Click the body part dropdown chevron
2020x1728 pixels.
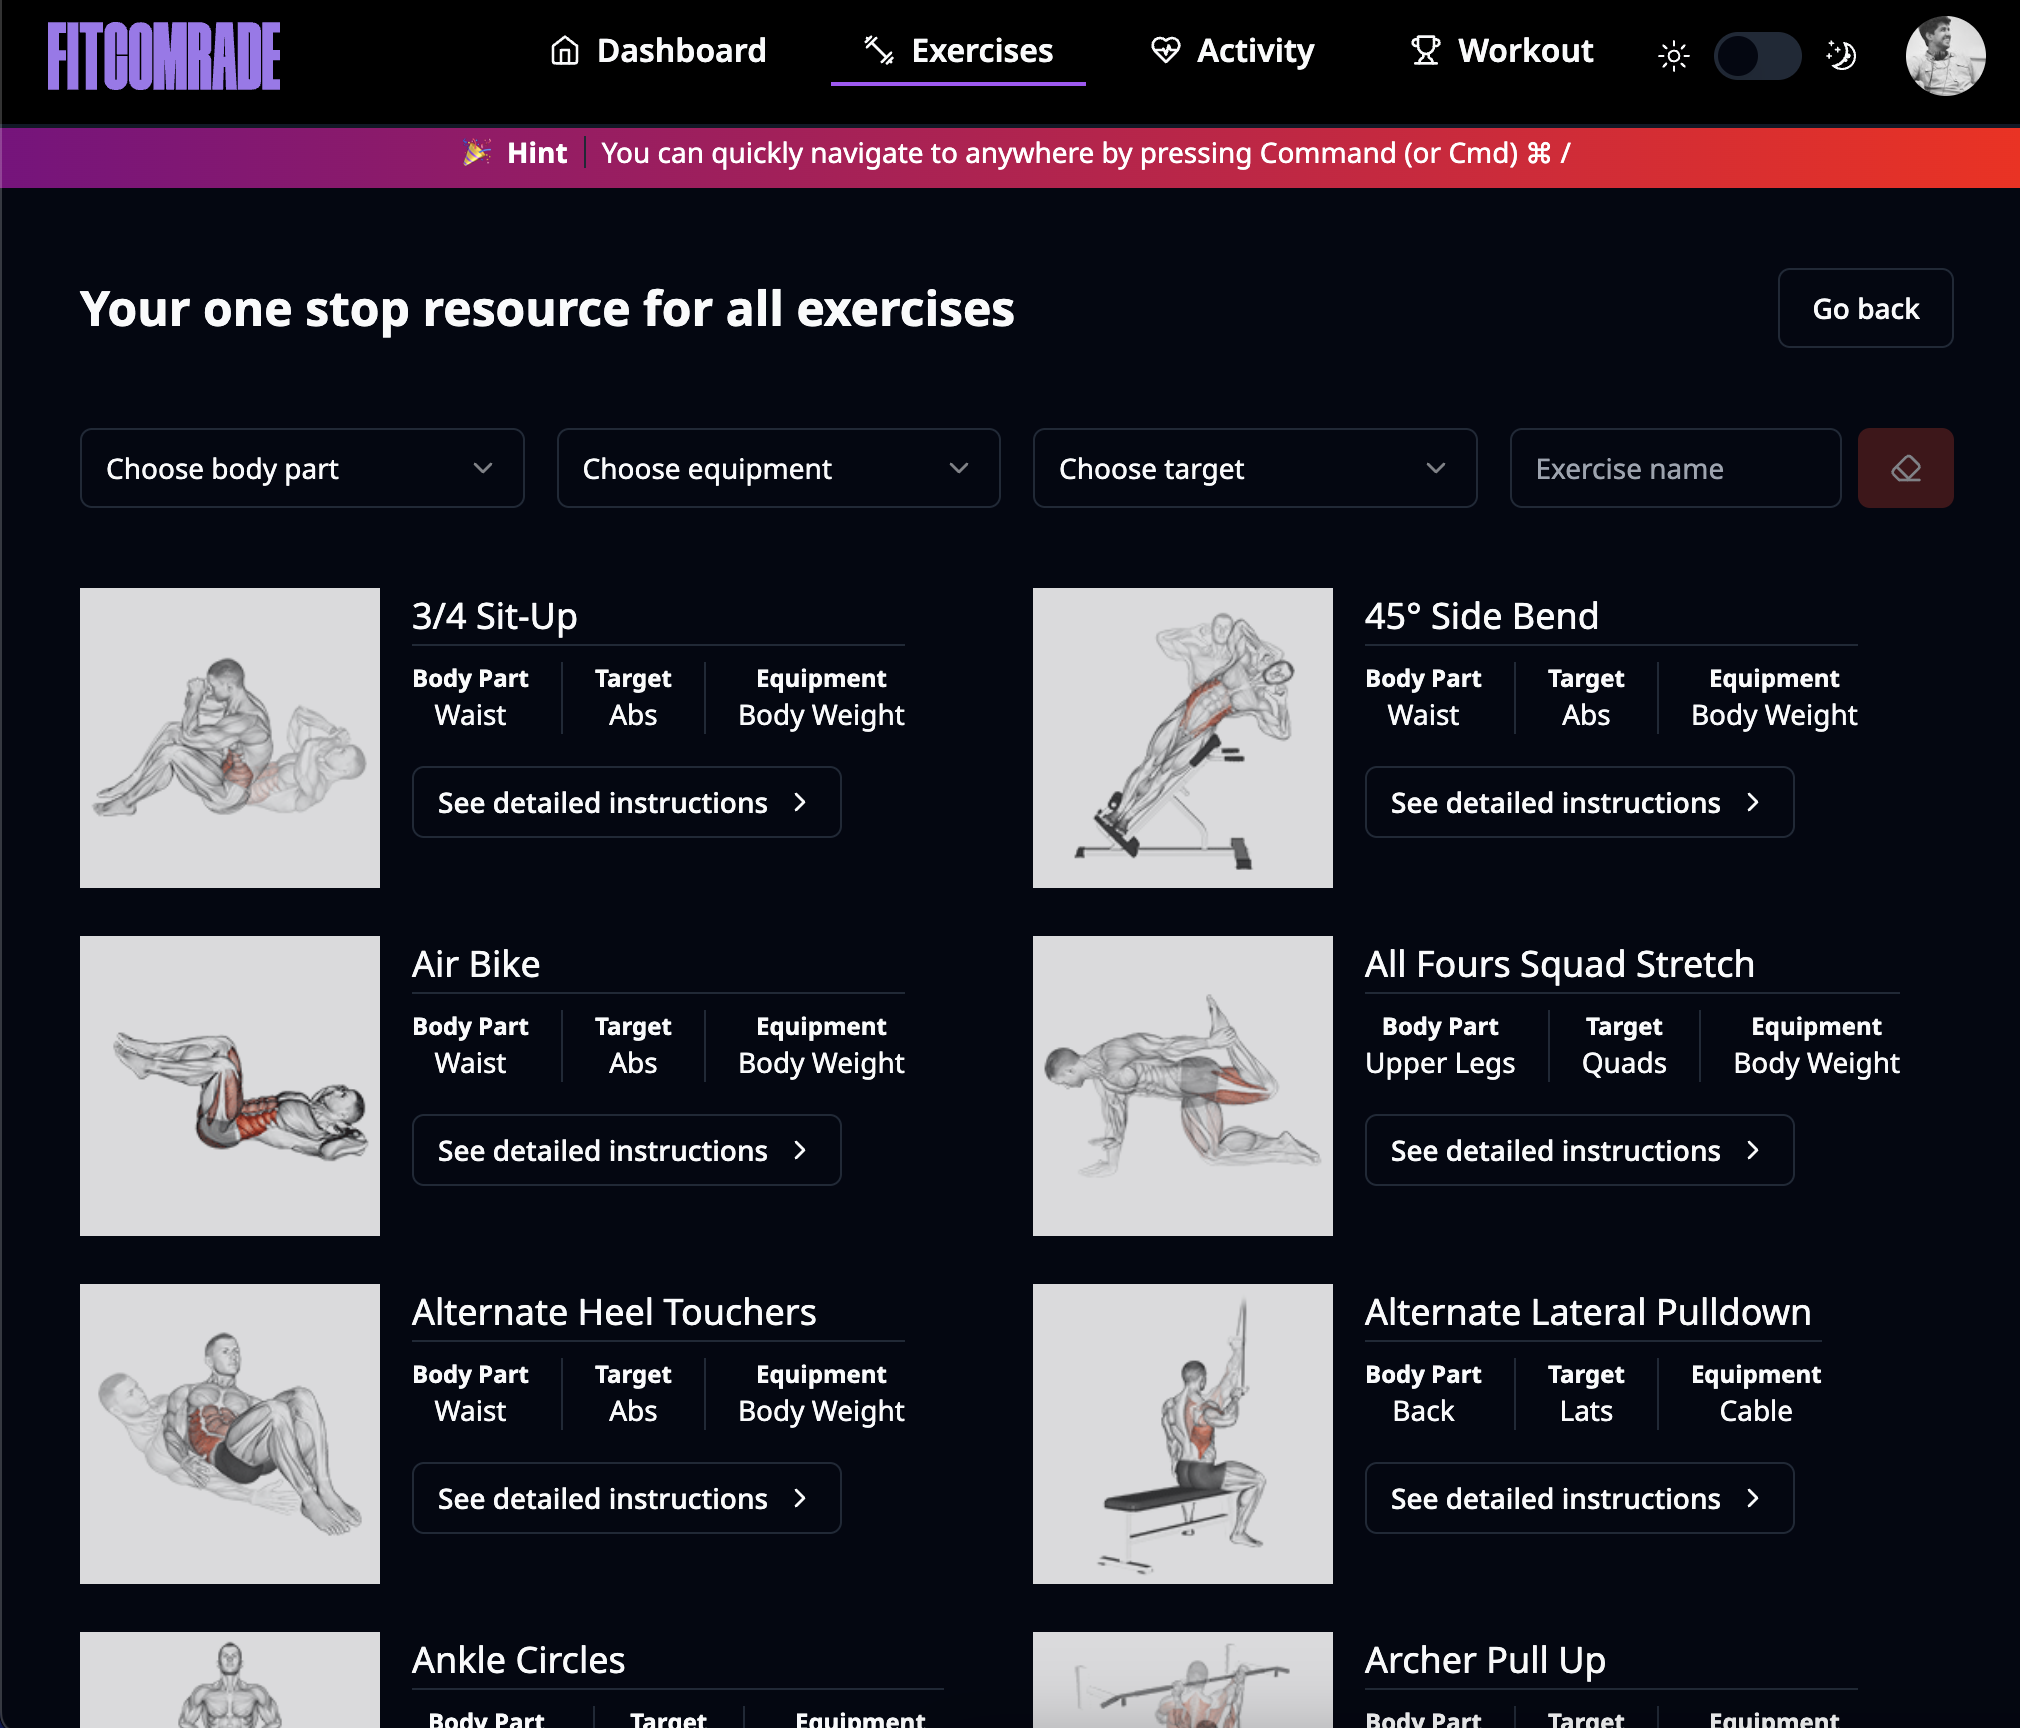(x=483, y=468)
